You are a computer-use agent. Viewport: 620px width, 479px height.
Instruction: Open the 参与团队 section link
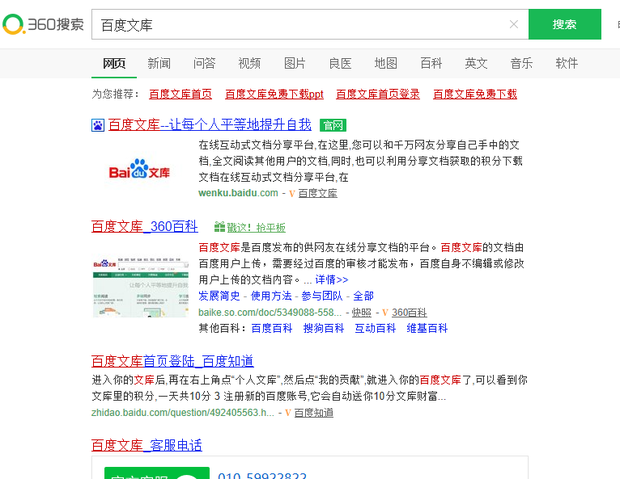pos(322,296)
